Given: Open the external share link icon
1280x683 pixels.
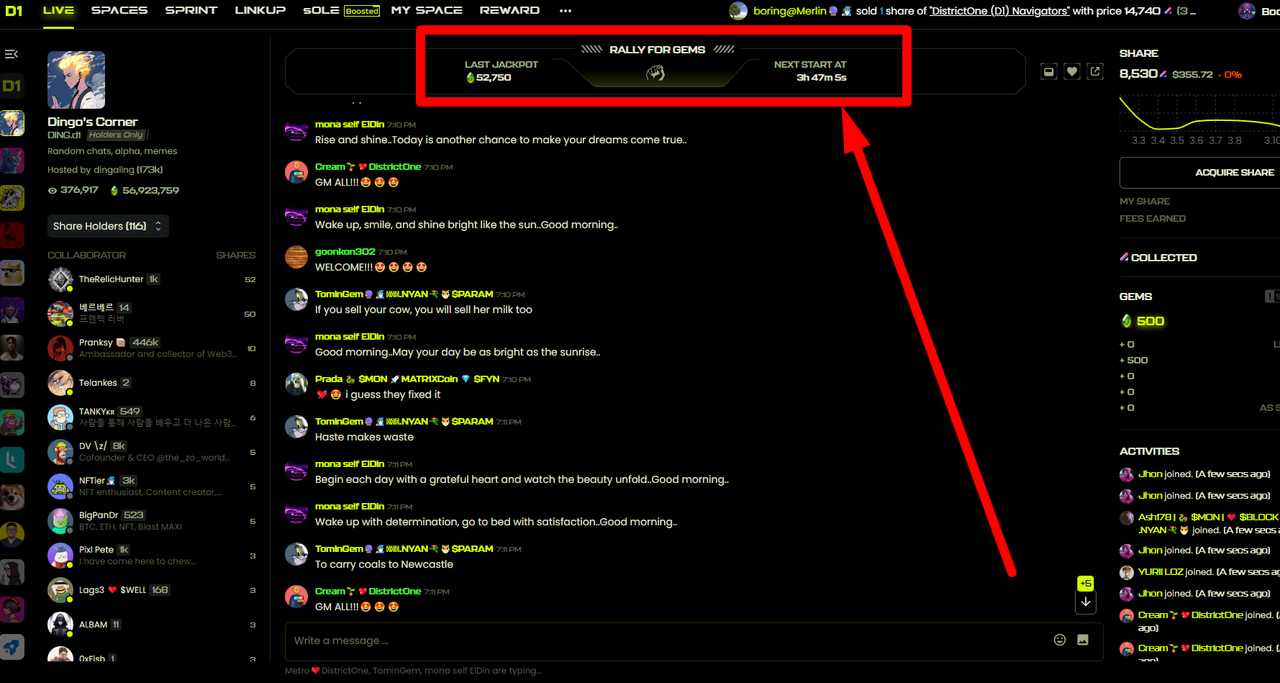Looking at the screenshot, I should pyautogui.click(x=1096, y=71).
